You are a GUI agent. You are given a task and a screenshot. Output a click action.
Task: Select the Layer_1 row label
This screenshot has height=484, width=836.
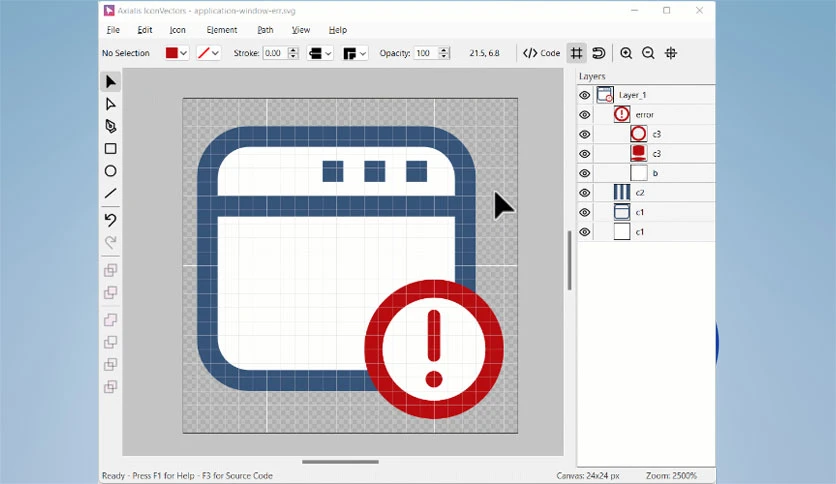[632, 95]
